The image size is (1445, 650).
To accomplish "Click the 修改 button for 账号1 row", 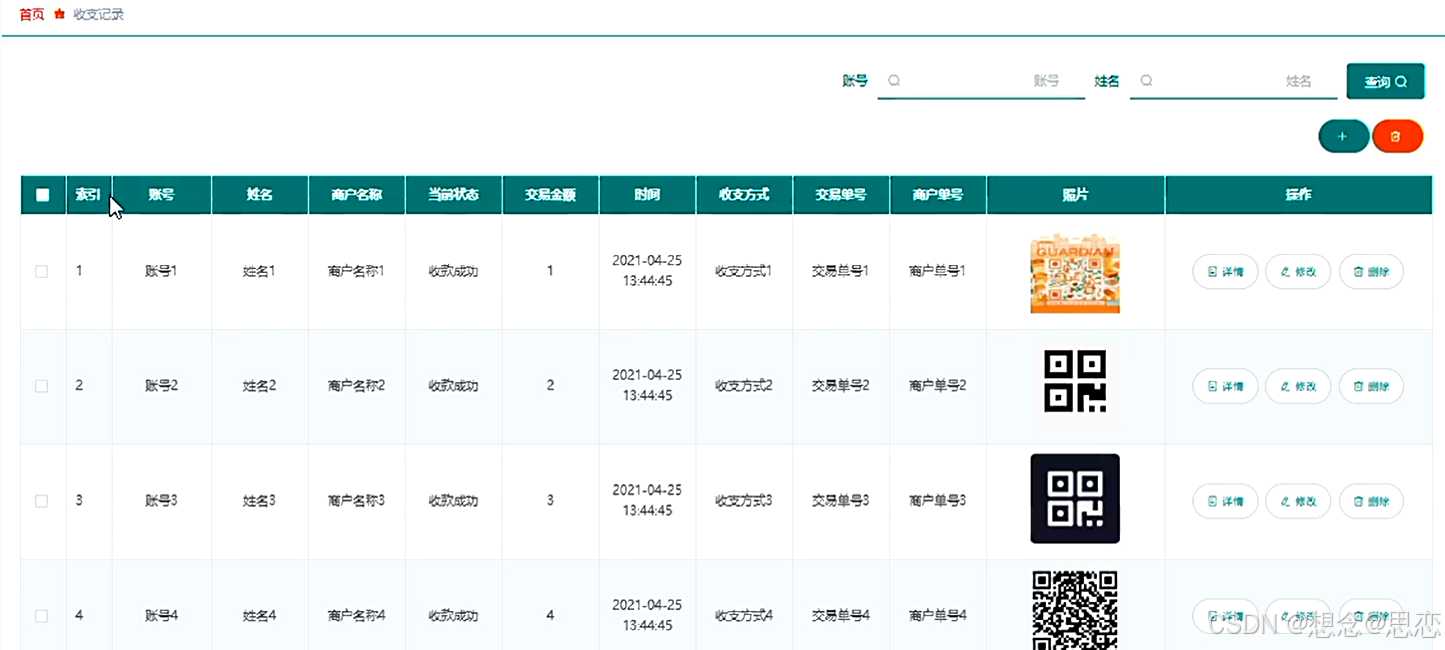I will tap(1298, 271).
